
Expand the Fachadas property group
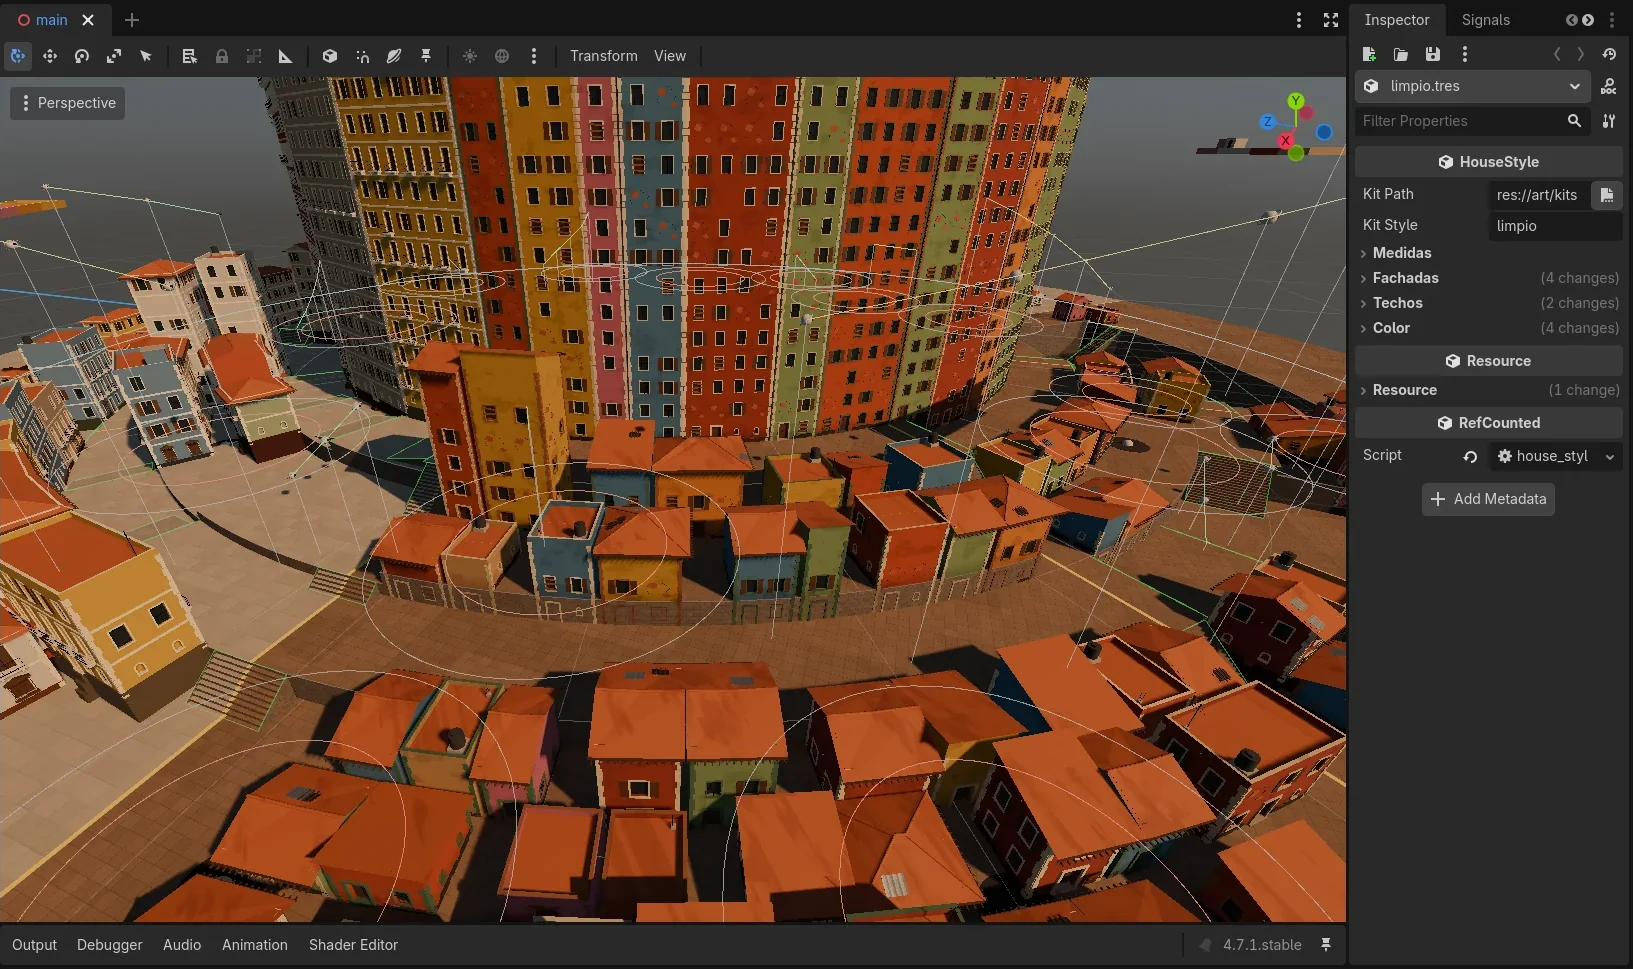pos(1488,278)
